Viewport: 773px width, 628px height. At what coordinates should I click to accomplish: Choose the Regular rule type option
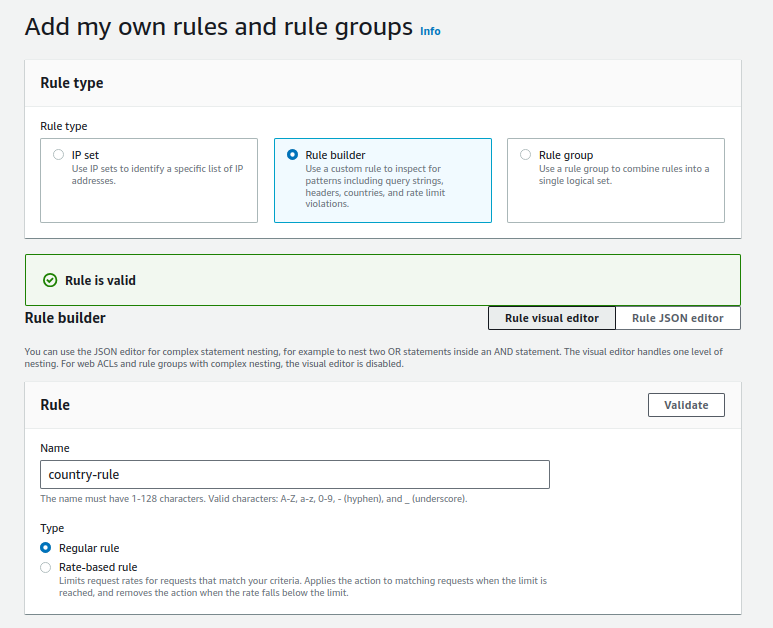(46, 548)
